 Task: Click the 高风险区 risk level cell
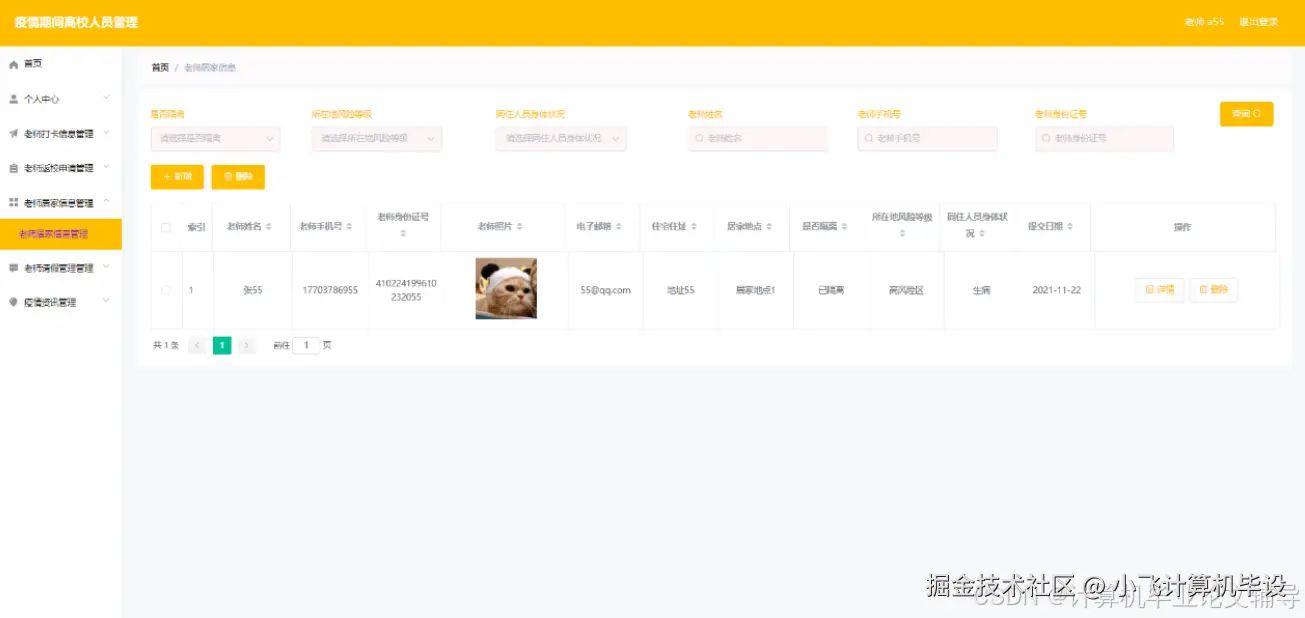(906, 290)
